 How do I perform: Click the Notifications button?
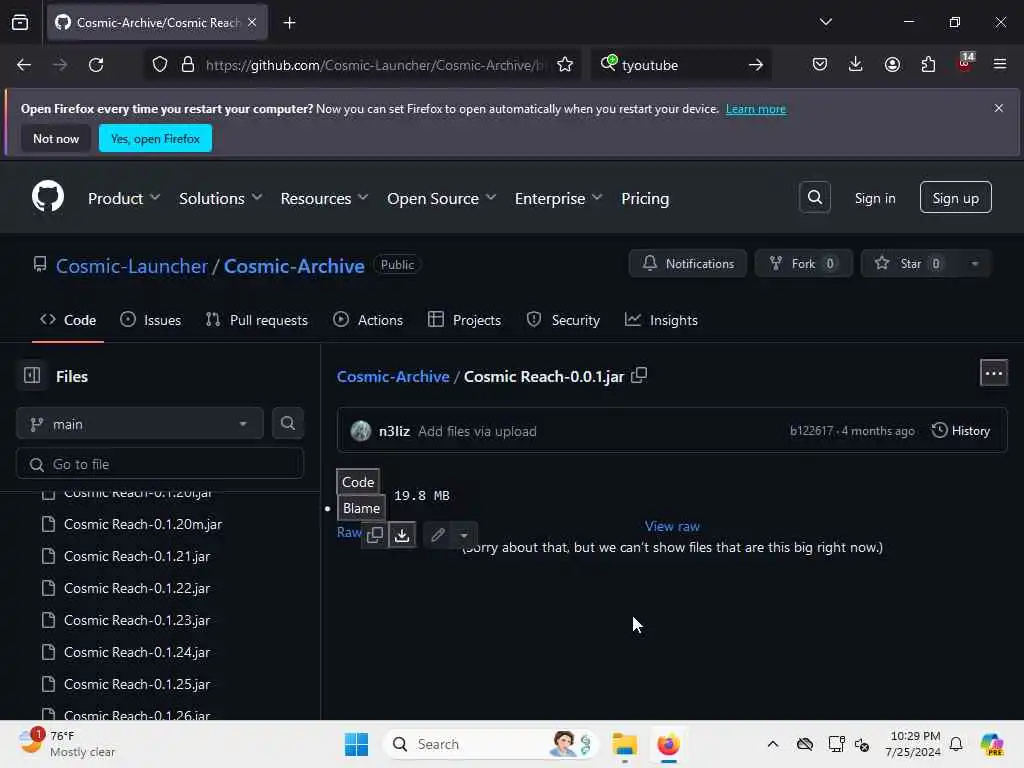[x=688, y=263]
